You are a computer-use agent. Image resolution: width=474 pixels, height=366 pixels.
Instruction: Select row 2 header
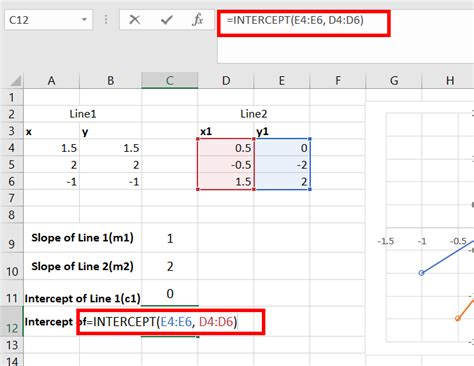click(x=12, y=114)
